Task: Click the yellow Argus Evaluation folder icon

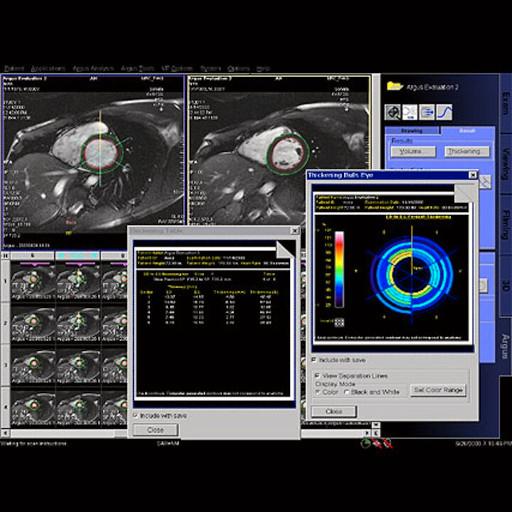Action: [x=395, y=86]
